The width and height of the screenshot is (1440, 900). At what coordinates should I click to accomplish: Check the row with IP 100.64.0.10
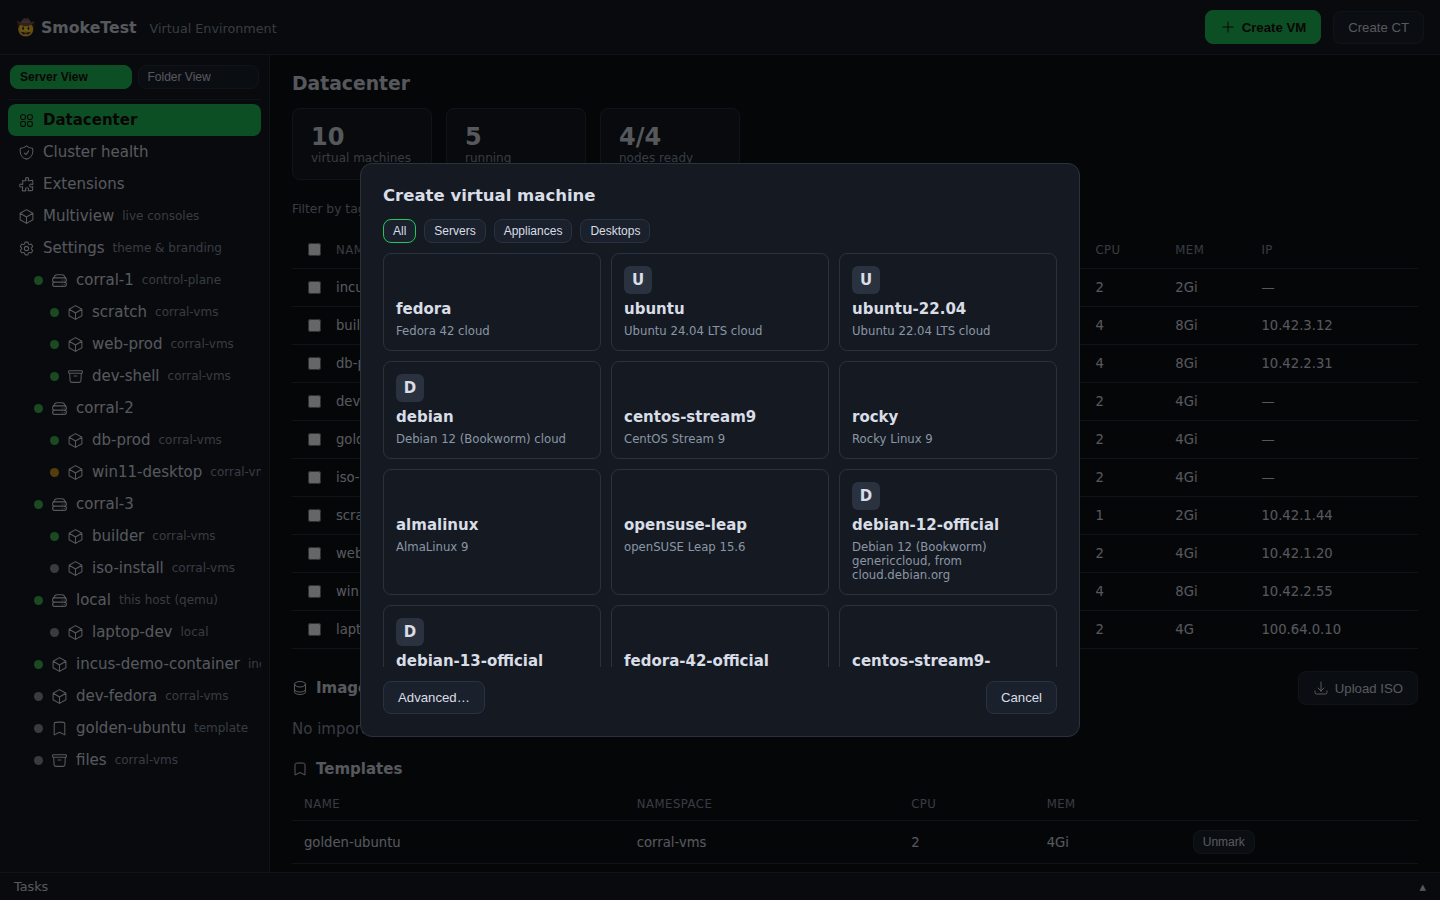pos(314,629)
